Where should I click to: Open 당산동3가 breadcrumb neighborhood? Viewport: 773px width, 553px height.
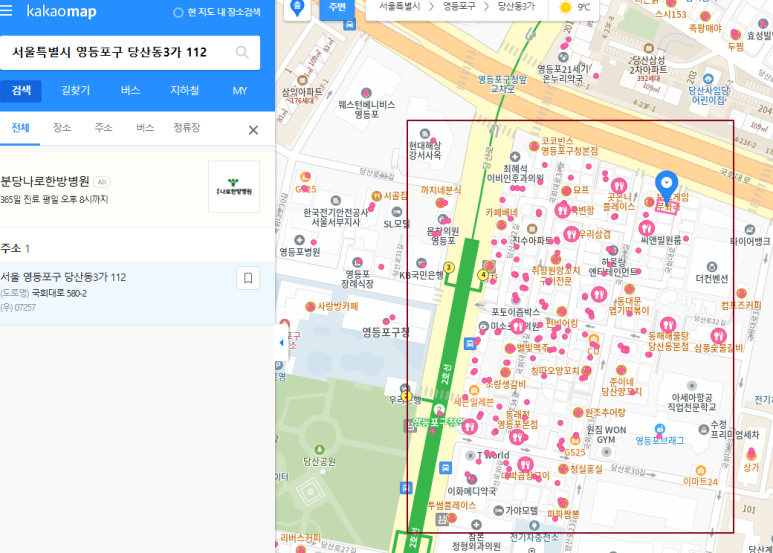[x=516, y=6]
